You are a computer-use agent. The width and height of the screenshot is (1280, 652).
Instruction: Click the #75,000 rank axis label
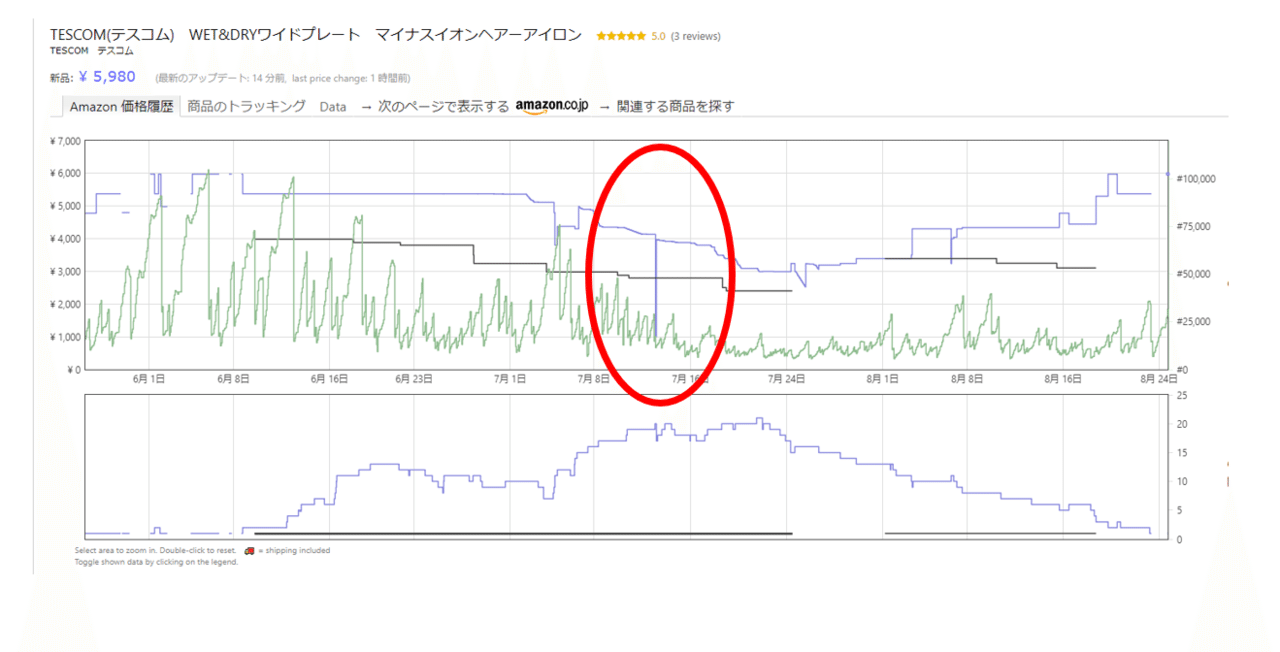[1192, 227]
